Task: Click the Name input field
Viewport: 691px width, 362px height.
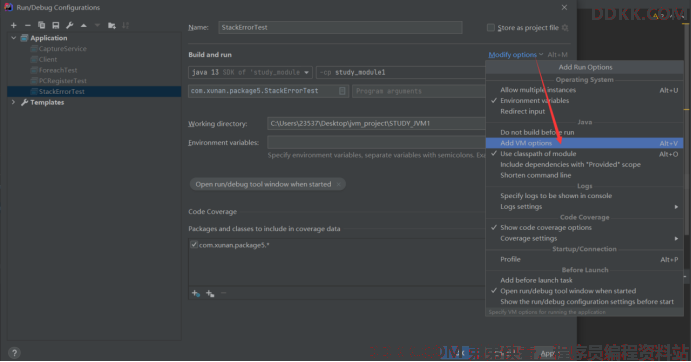Action: [340, 27]
